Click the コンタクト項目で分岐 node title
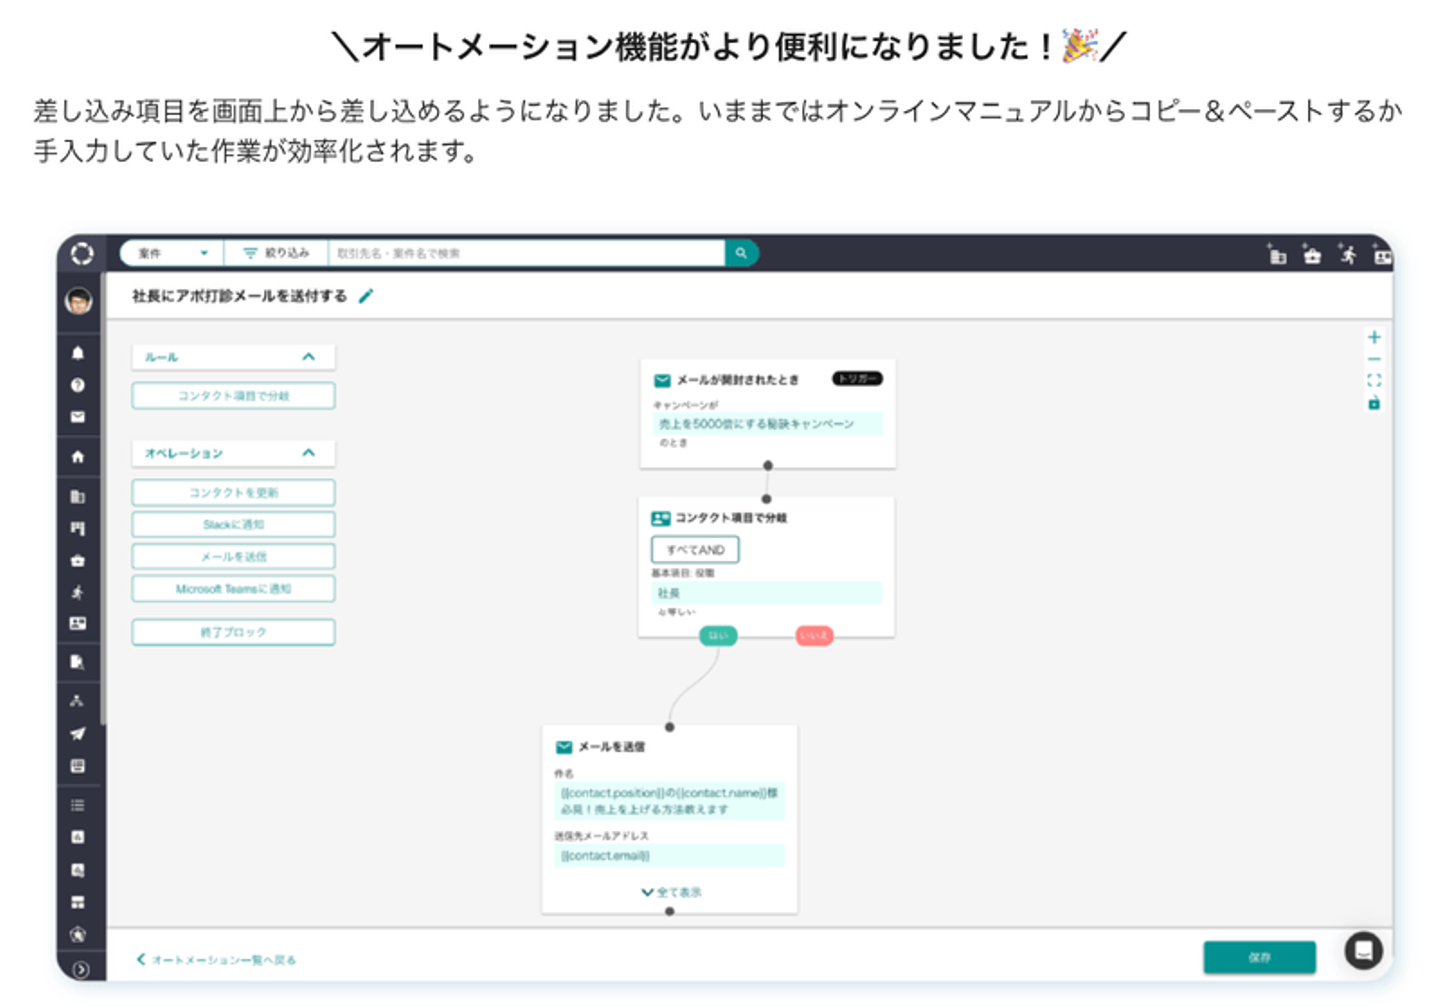The image size is (1440, 1008). coord(731,518)
